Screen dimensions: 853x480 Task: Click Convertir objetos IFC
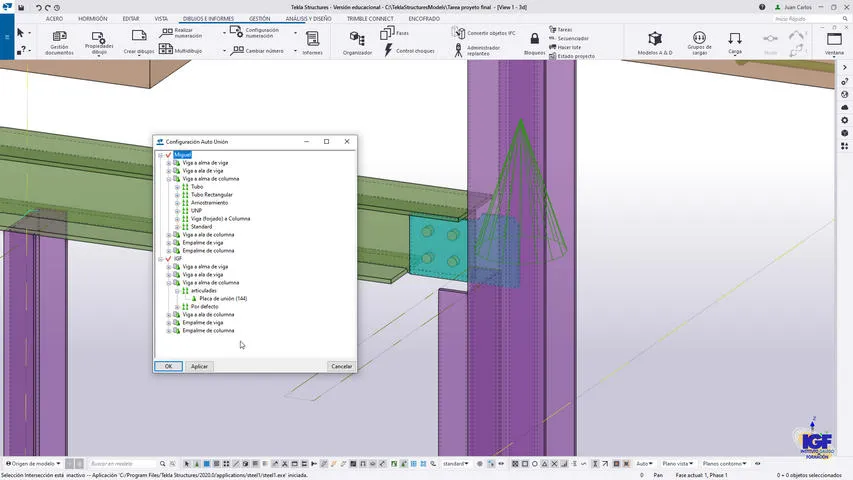click(x=484, y=33)
